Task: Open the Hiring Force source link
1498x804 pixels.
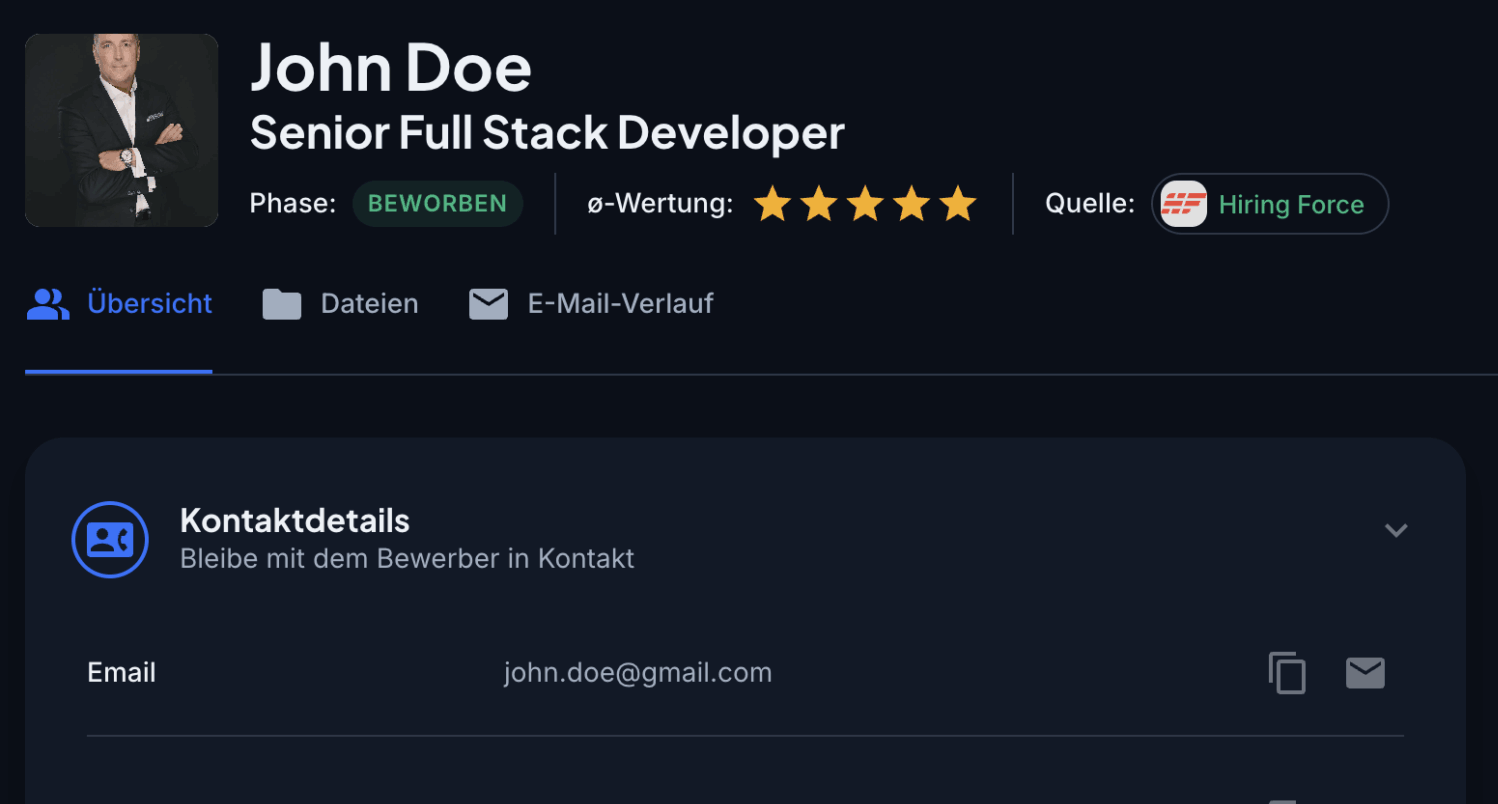Action: (x=1291, y=205)
